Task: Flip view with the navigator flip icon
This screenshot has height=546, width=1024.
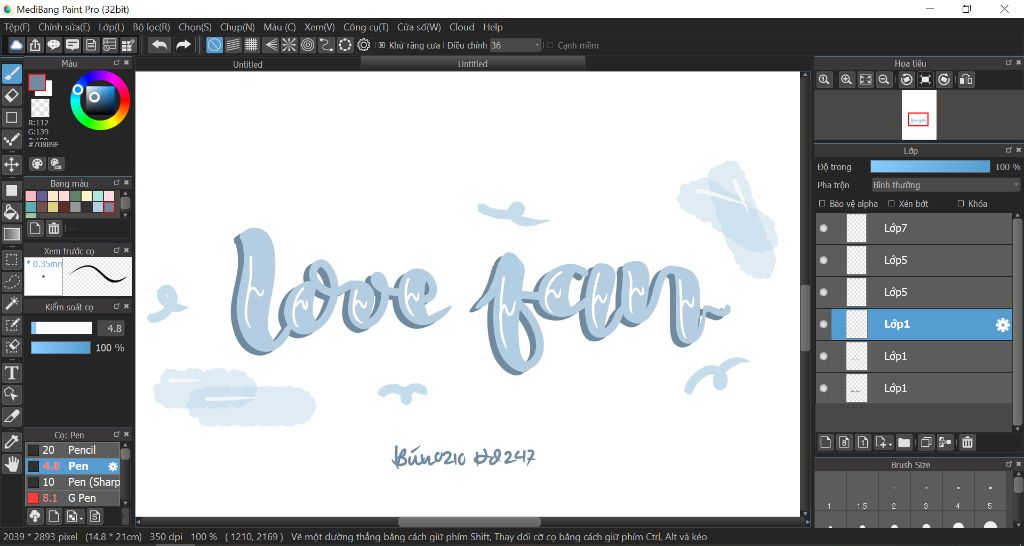Action: [x=966, y=80]
